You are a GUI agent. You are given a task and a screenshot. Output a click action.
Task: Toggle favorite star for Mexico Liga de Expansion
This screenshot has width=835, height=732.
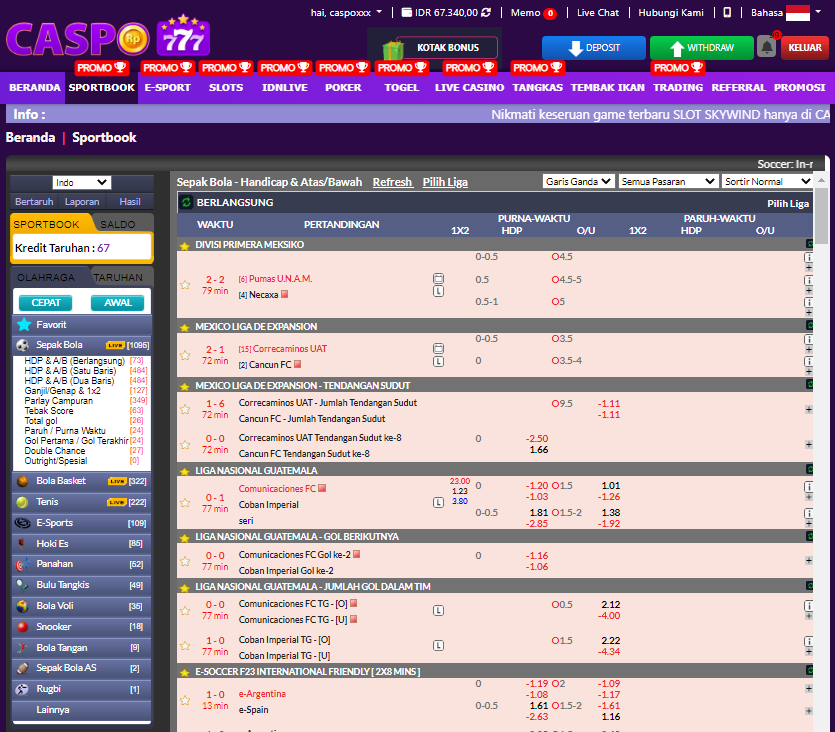(185, 327)
